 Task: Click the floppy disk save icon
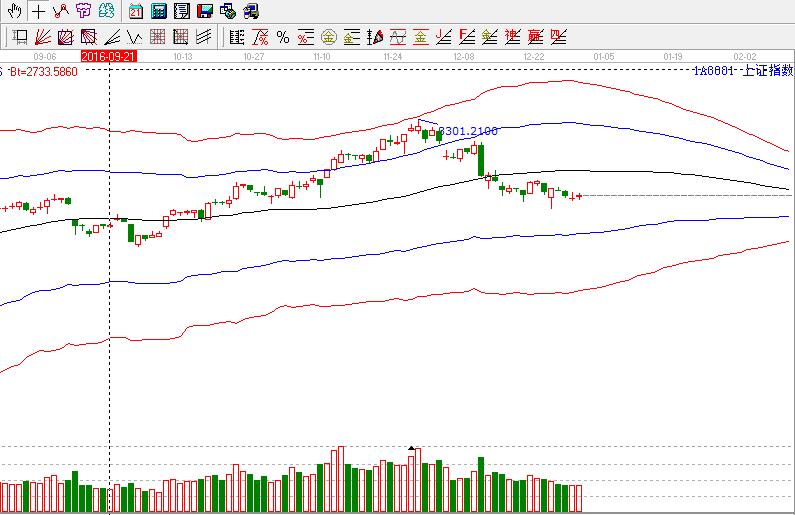(204, 12)
